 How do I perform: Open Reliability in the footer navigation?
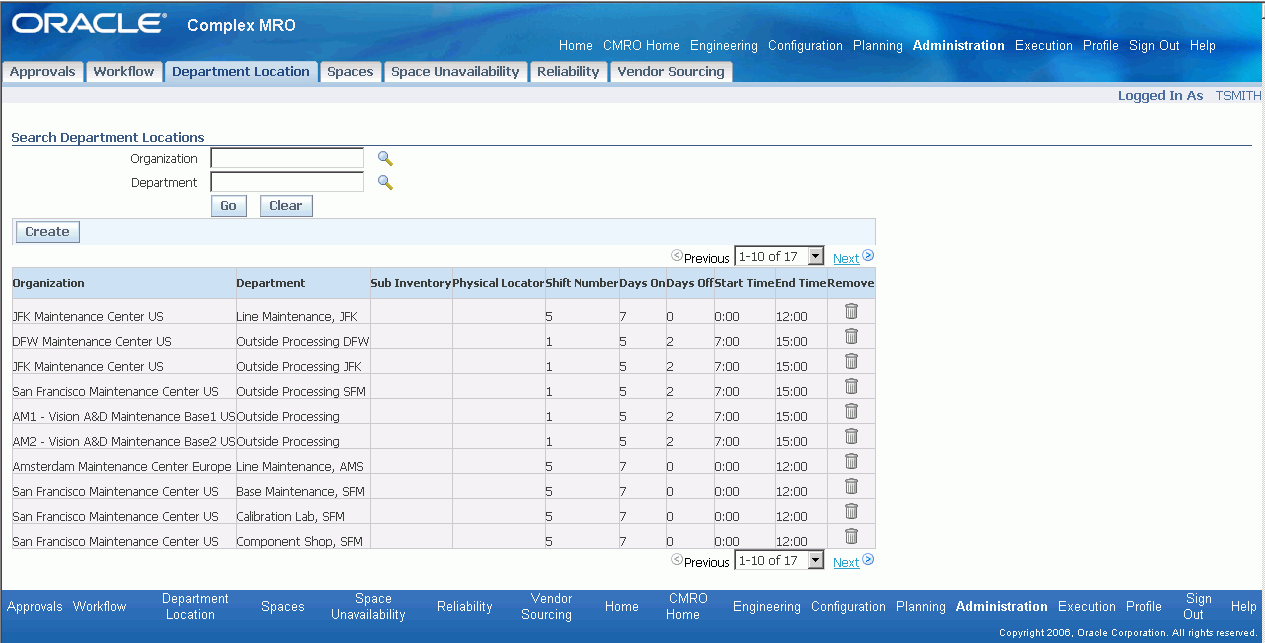pyautogui.click(x=465, y=607)
